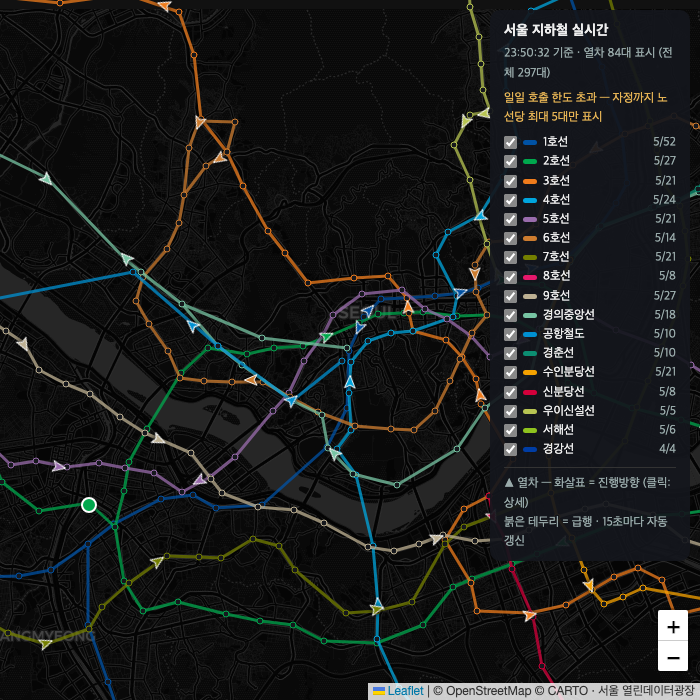
Task: Click the 5/14 count for 6호선
Action: pyautogui.click(x=665, y=238)
